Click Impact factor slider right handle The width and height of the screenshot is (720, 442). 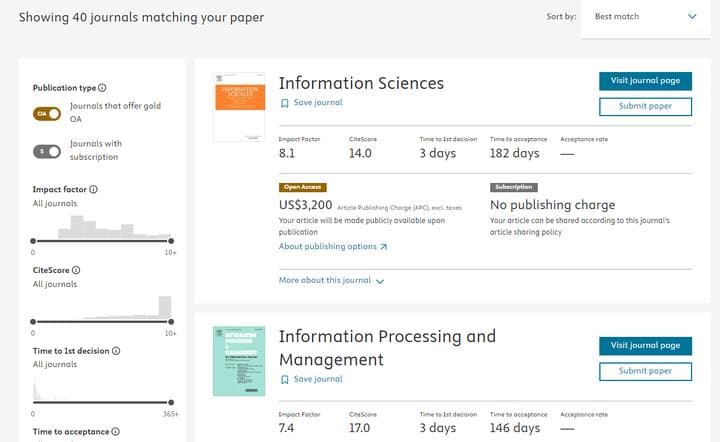[x=171, y=241]
